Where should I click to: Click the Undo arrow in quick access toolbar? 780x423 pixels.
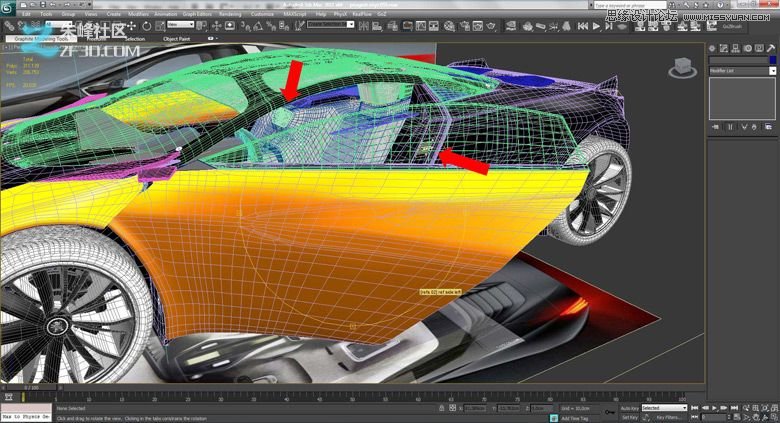pos(53,4)
